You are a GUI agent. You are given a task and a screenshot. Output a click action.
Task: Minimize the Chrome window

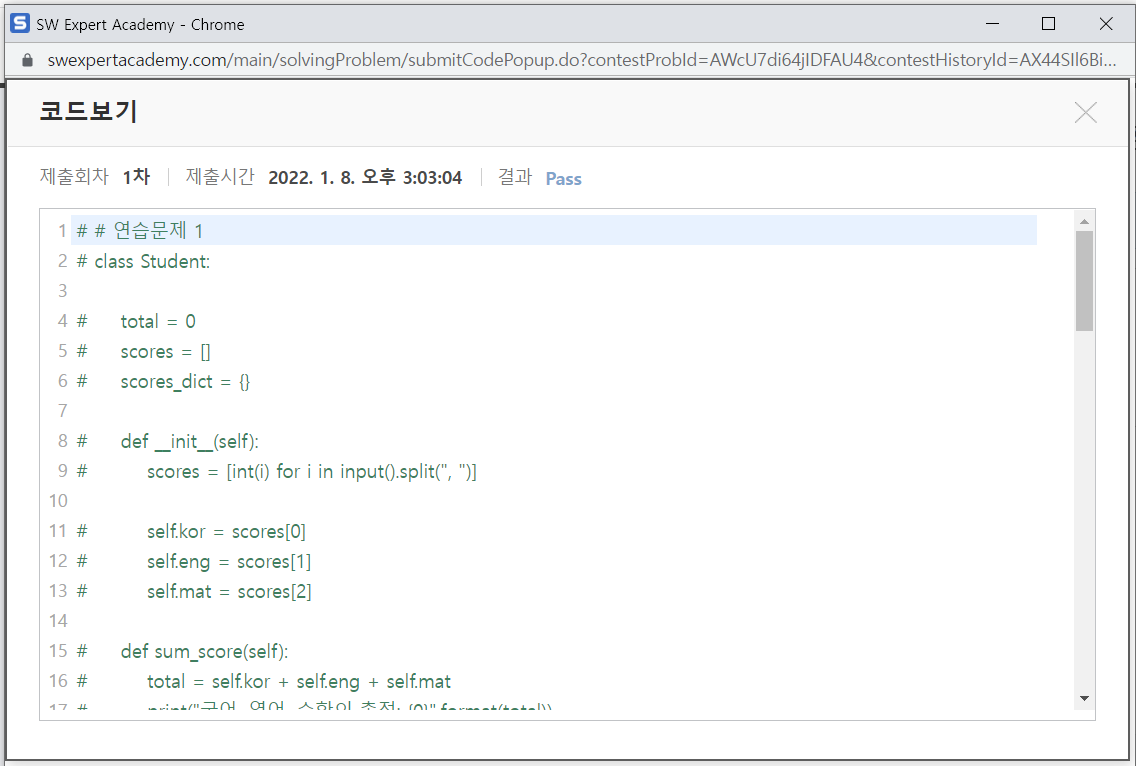[993, 24]
